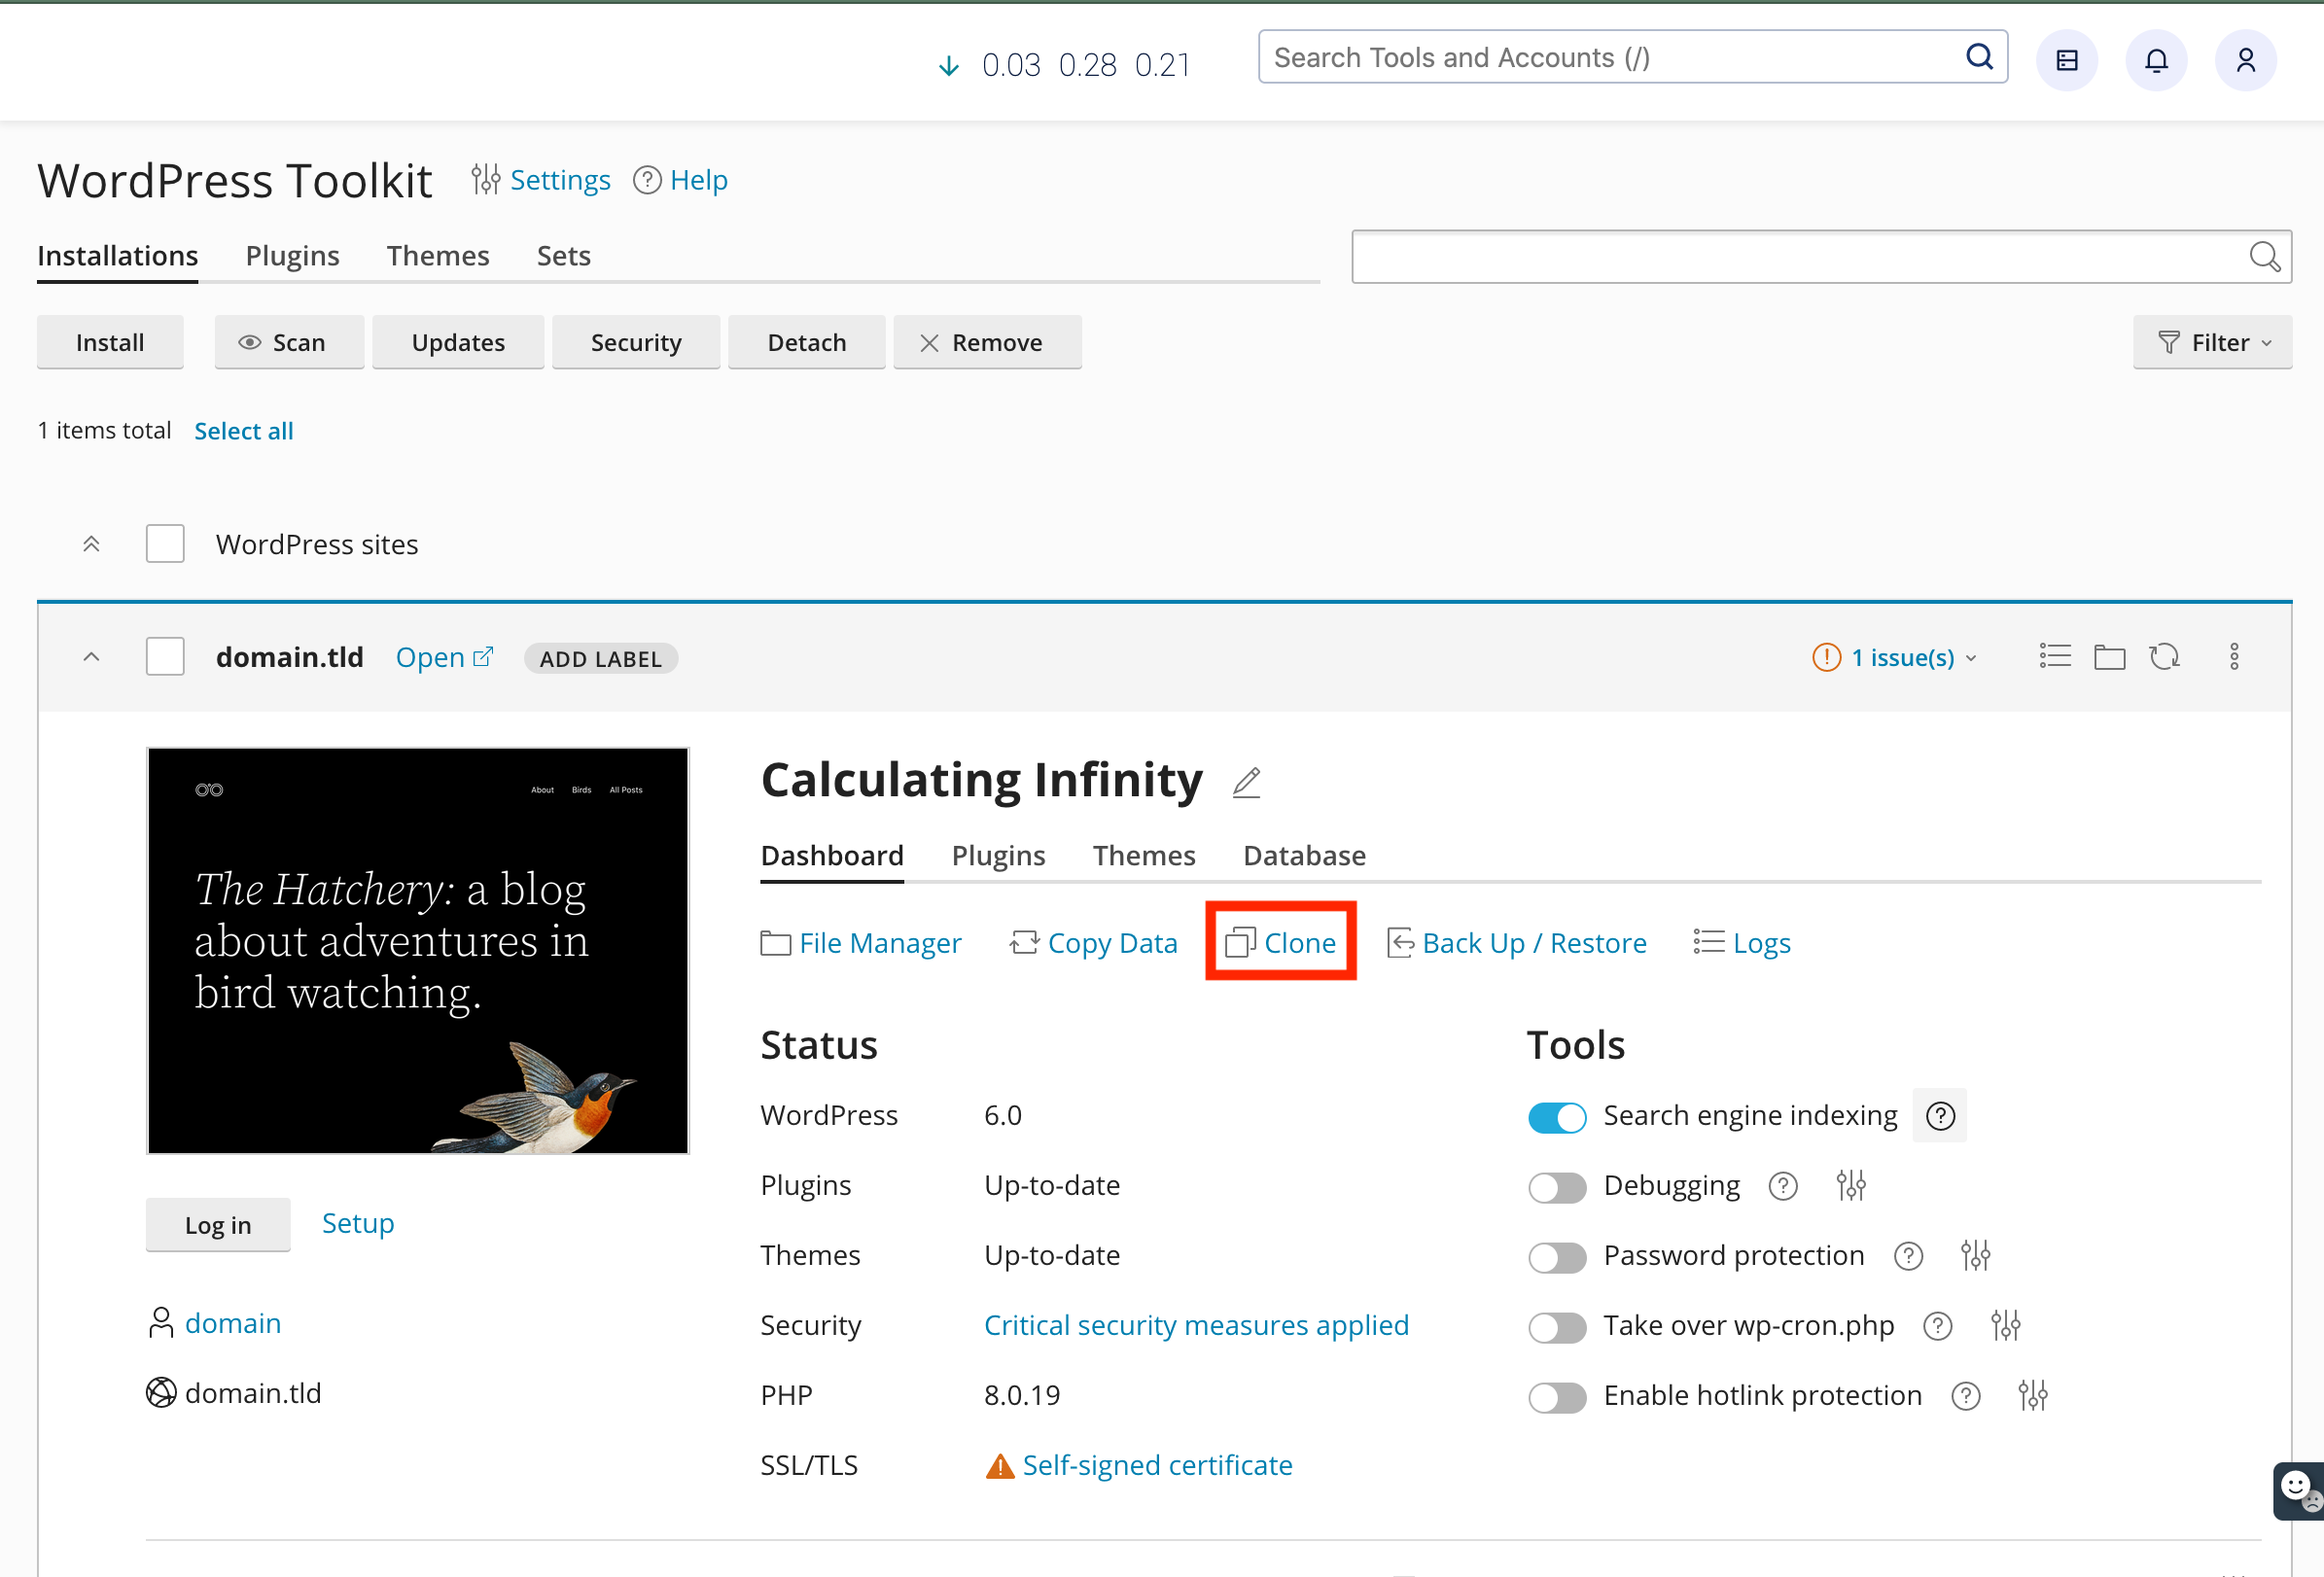Collapse the WordPress sites group
Screen dimensions: 2324x1577
(91, 544)
